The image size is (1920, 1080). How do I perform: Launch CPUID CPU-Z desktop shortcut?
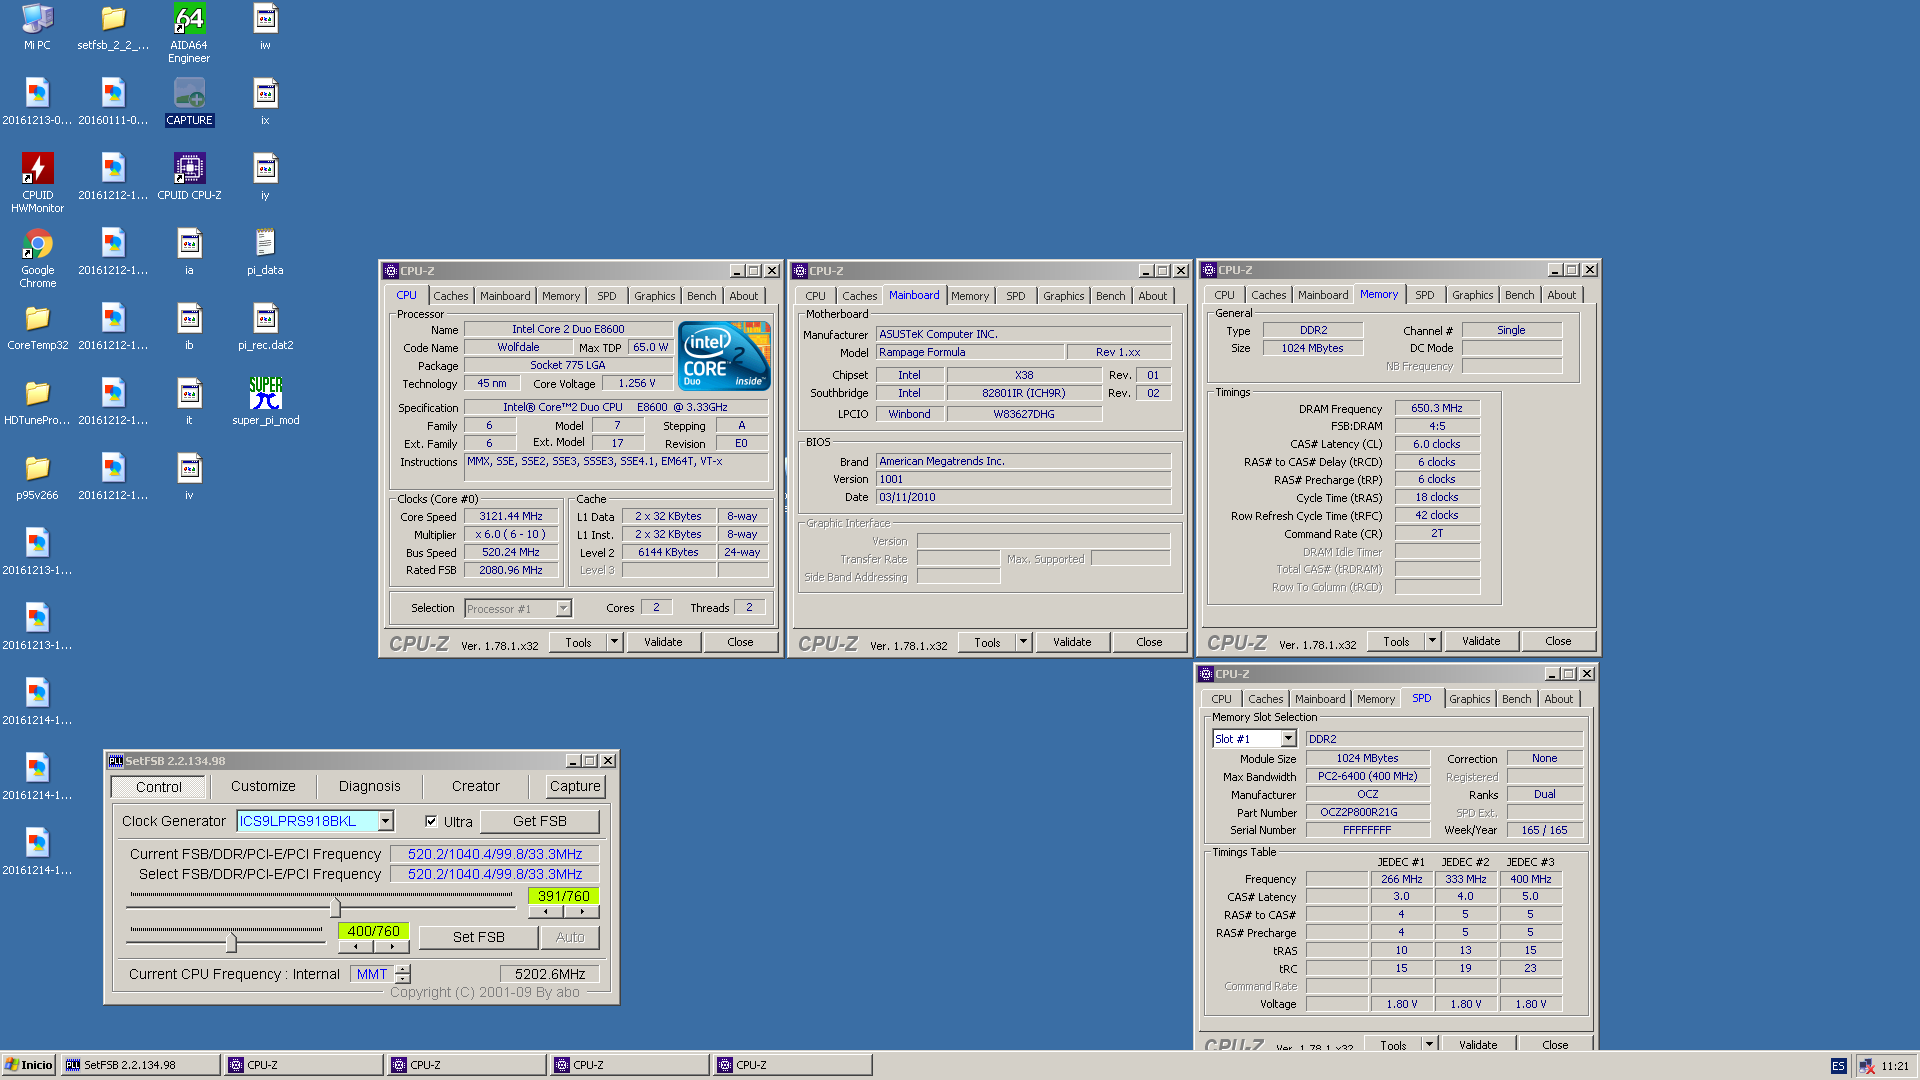tap(189, 177)
